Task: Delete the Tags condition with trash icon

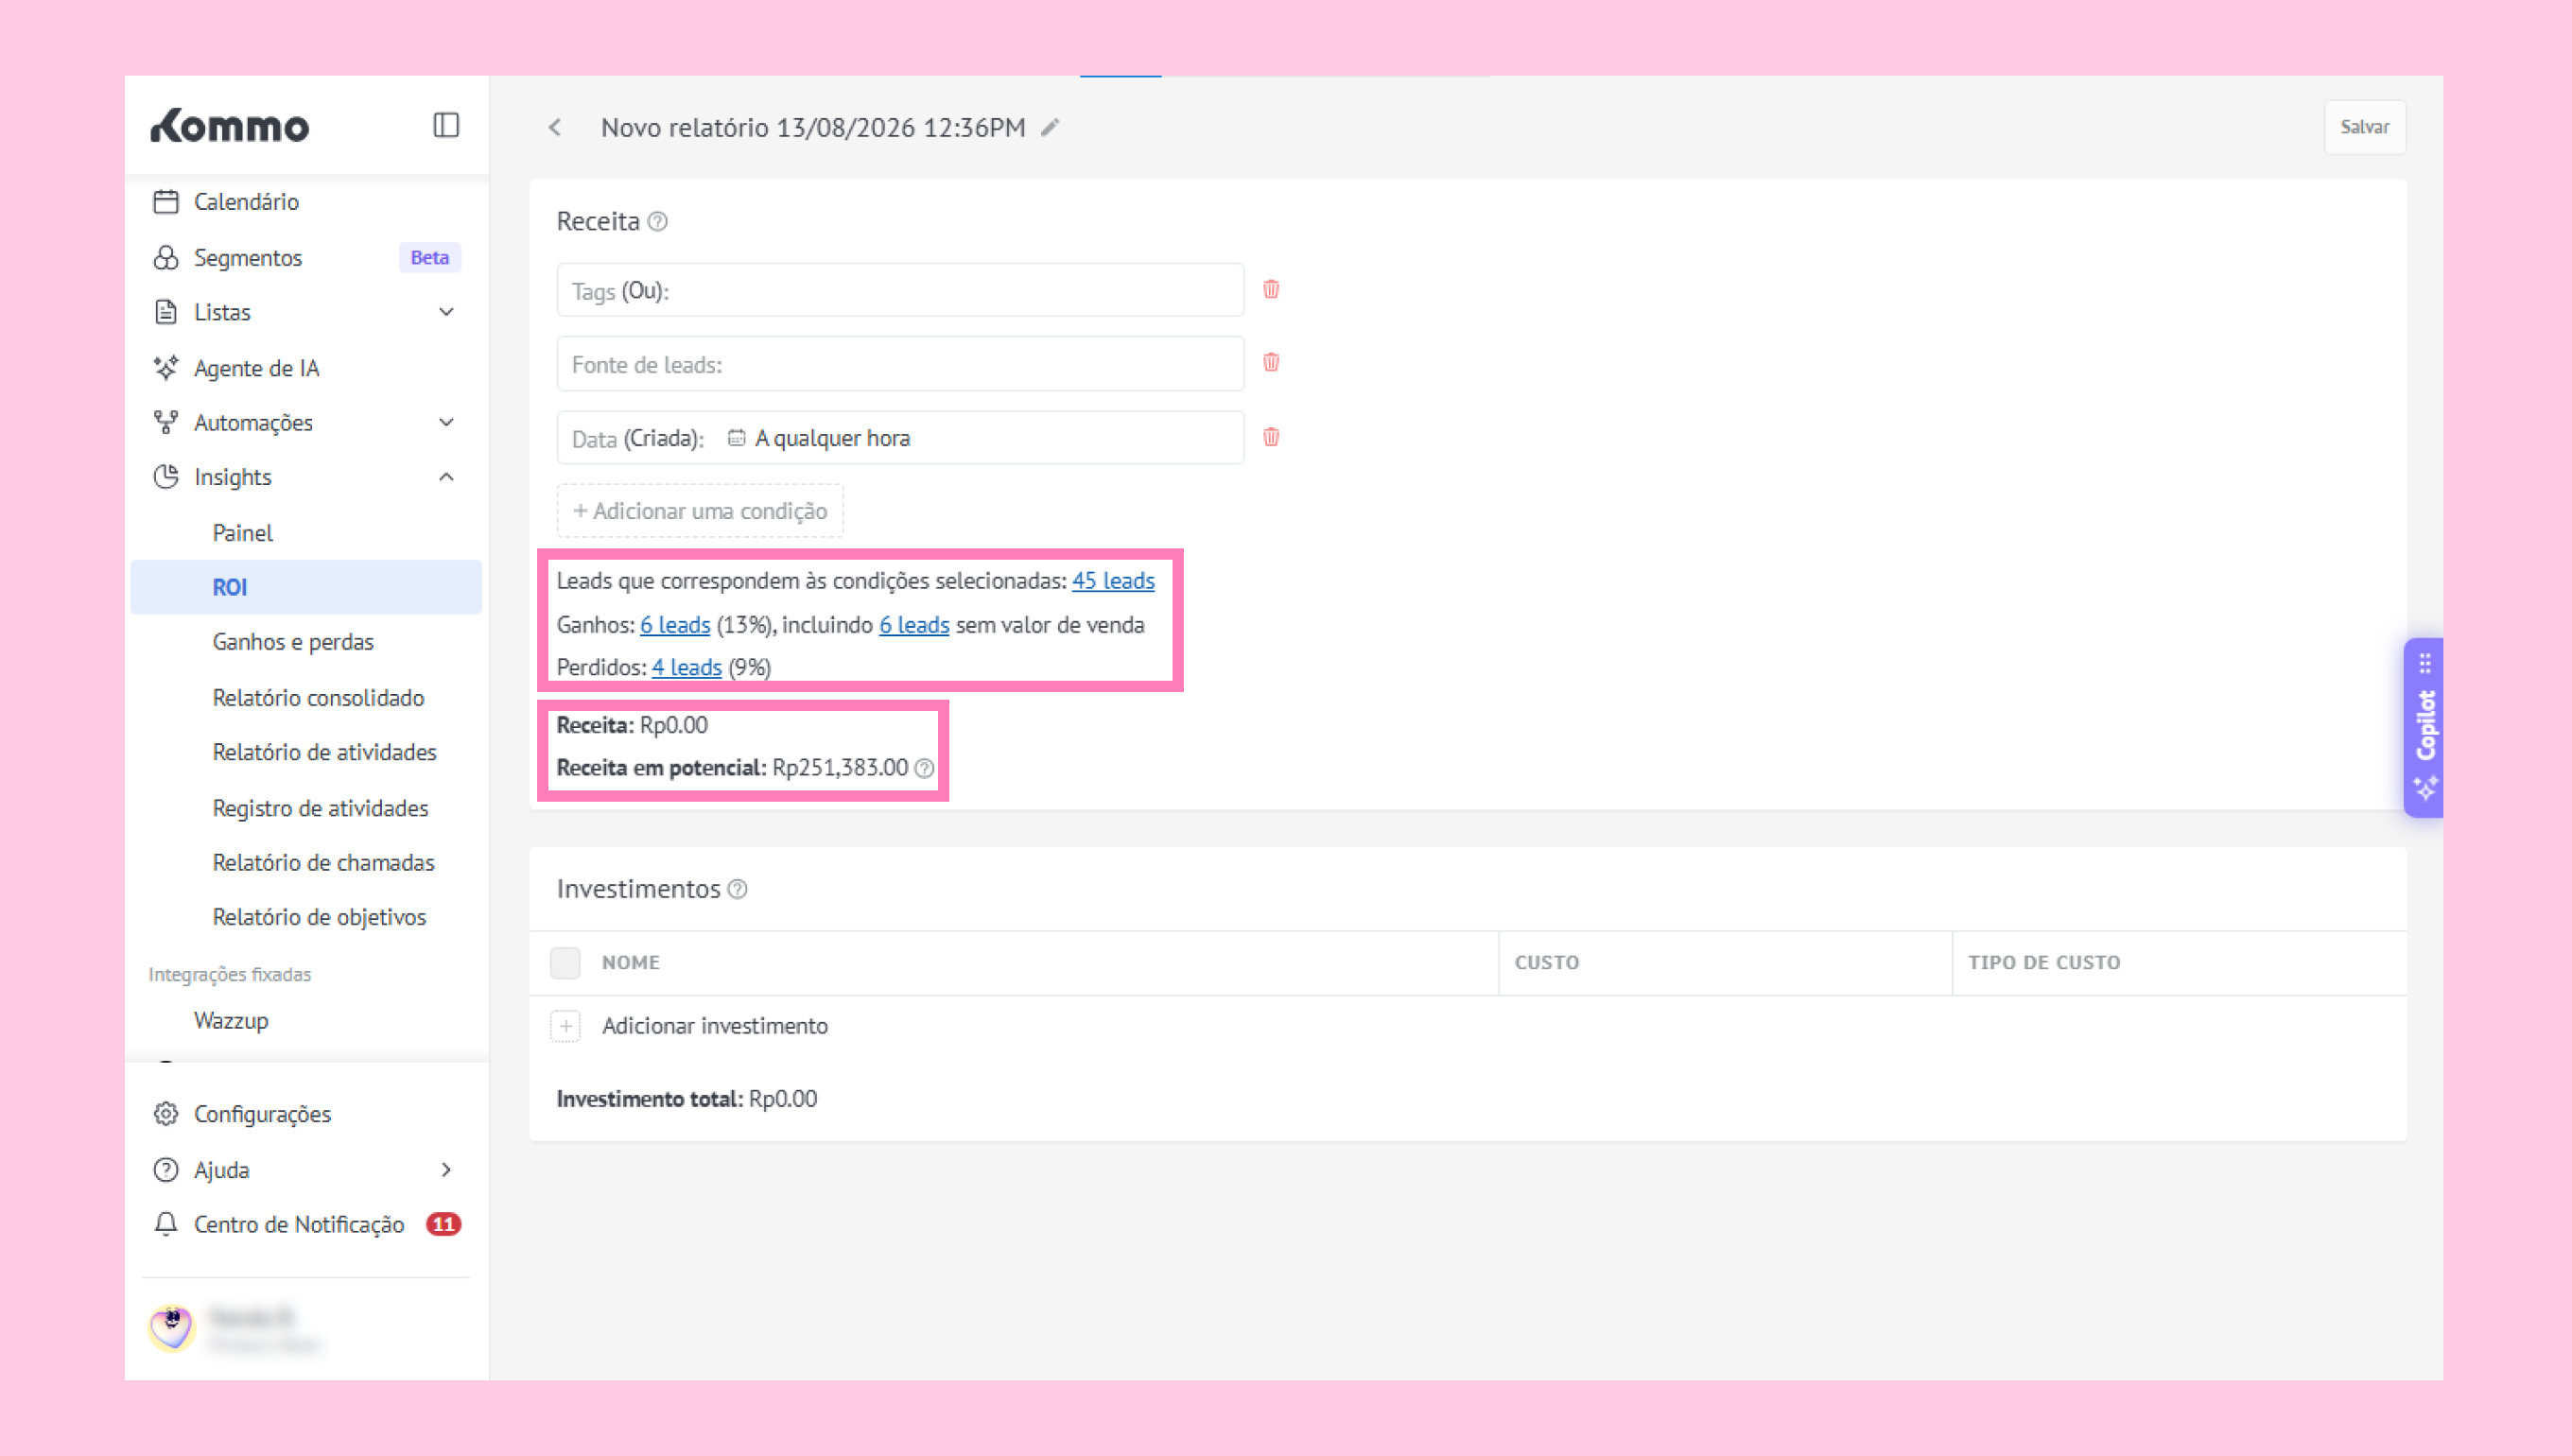Action: point(1271,289)
